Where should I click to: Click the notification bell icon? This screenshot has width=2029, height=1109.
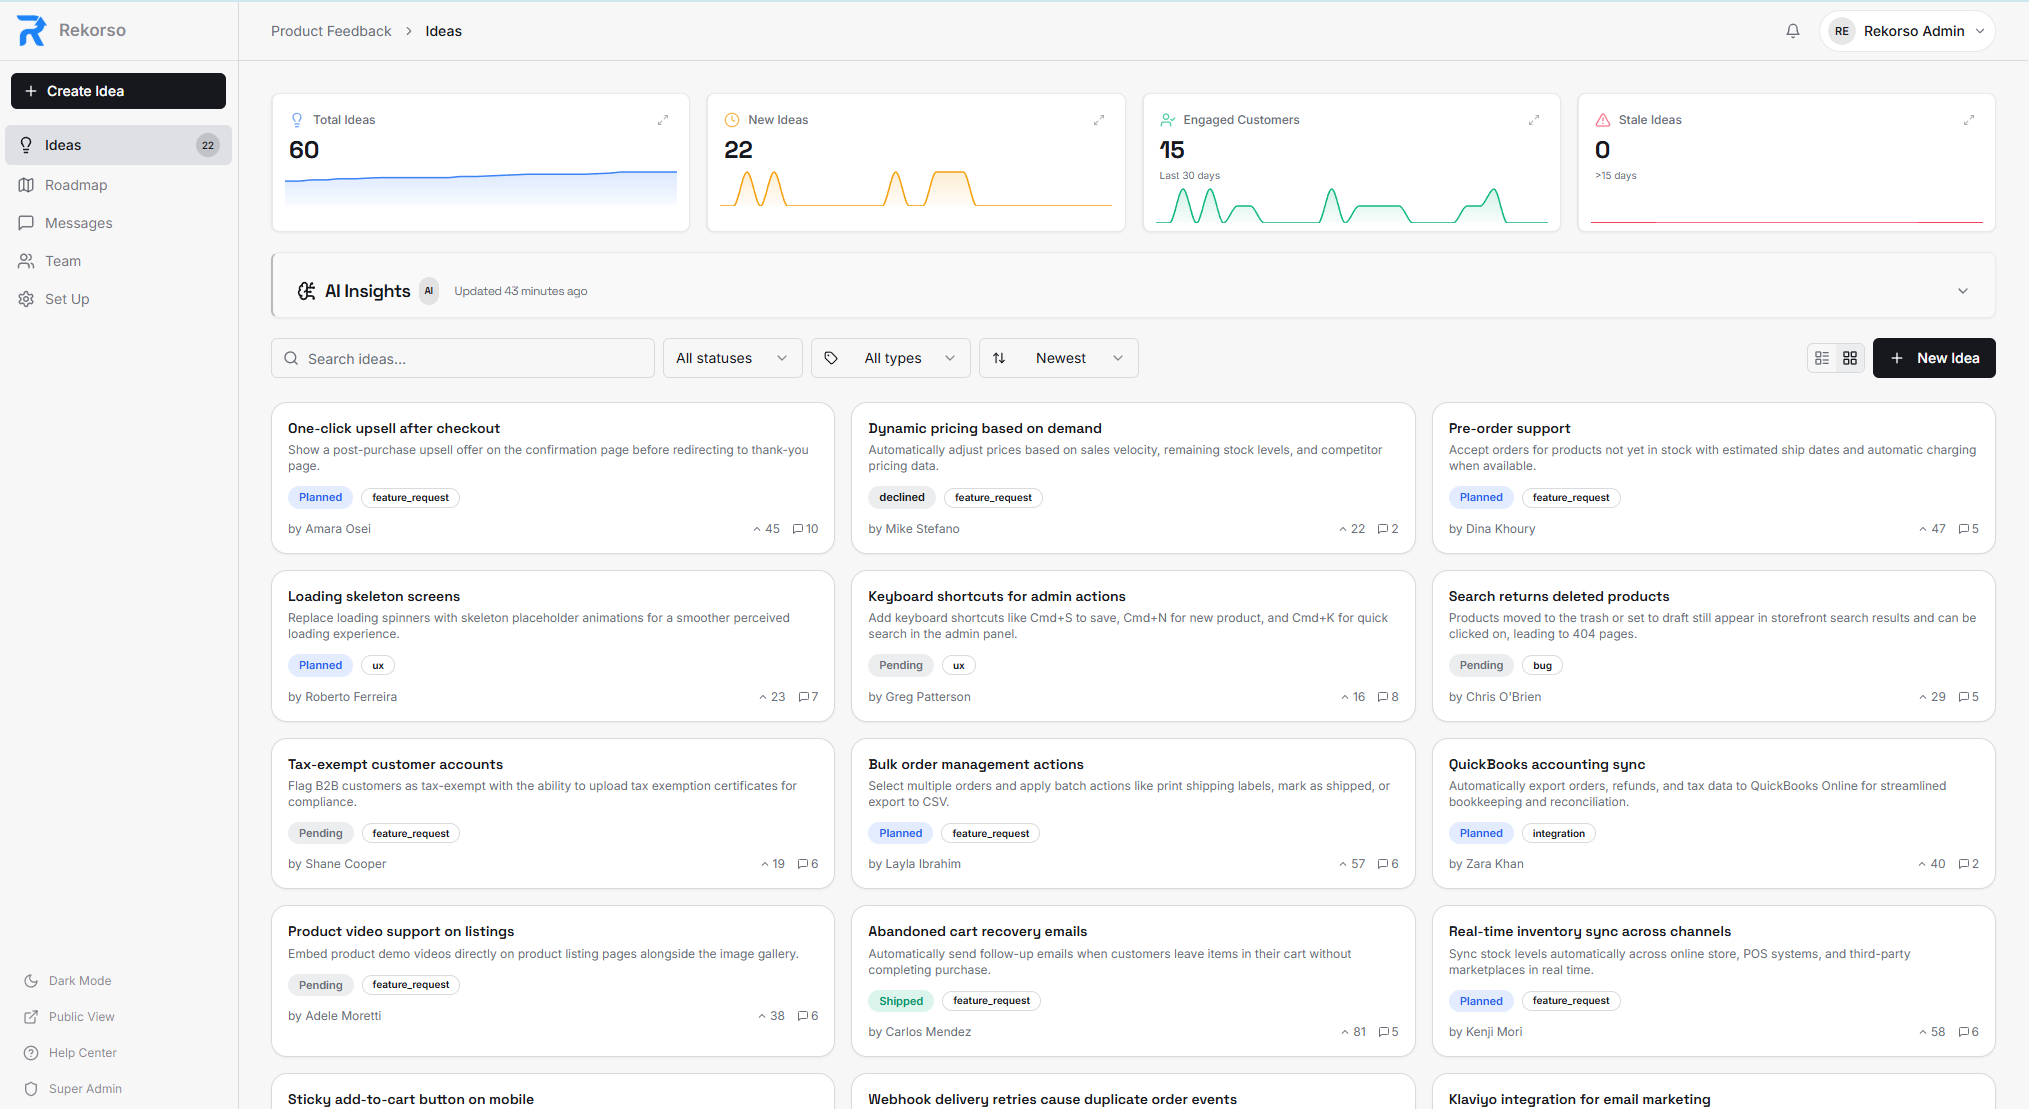coord(1792,31)
